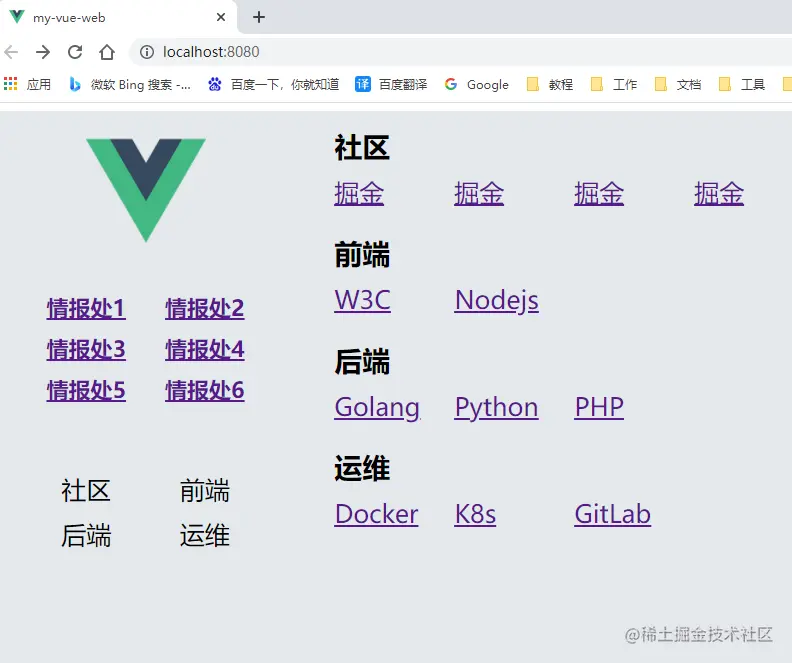Open the 百度翻译 bookmark
The width and height of the screenshot is (792, 663).
point(391,84)
